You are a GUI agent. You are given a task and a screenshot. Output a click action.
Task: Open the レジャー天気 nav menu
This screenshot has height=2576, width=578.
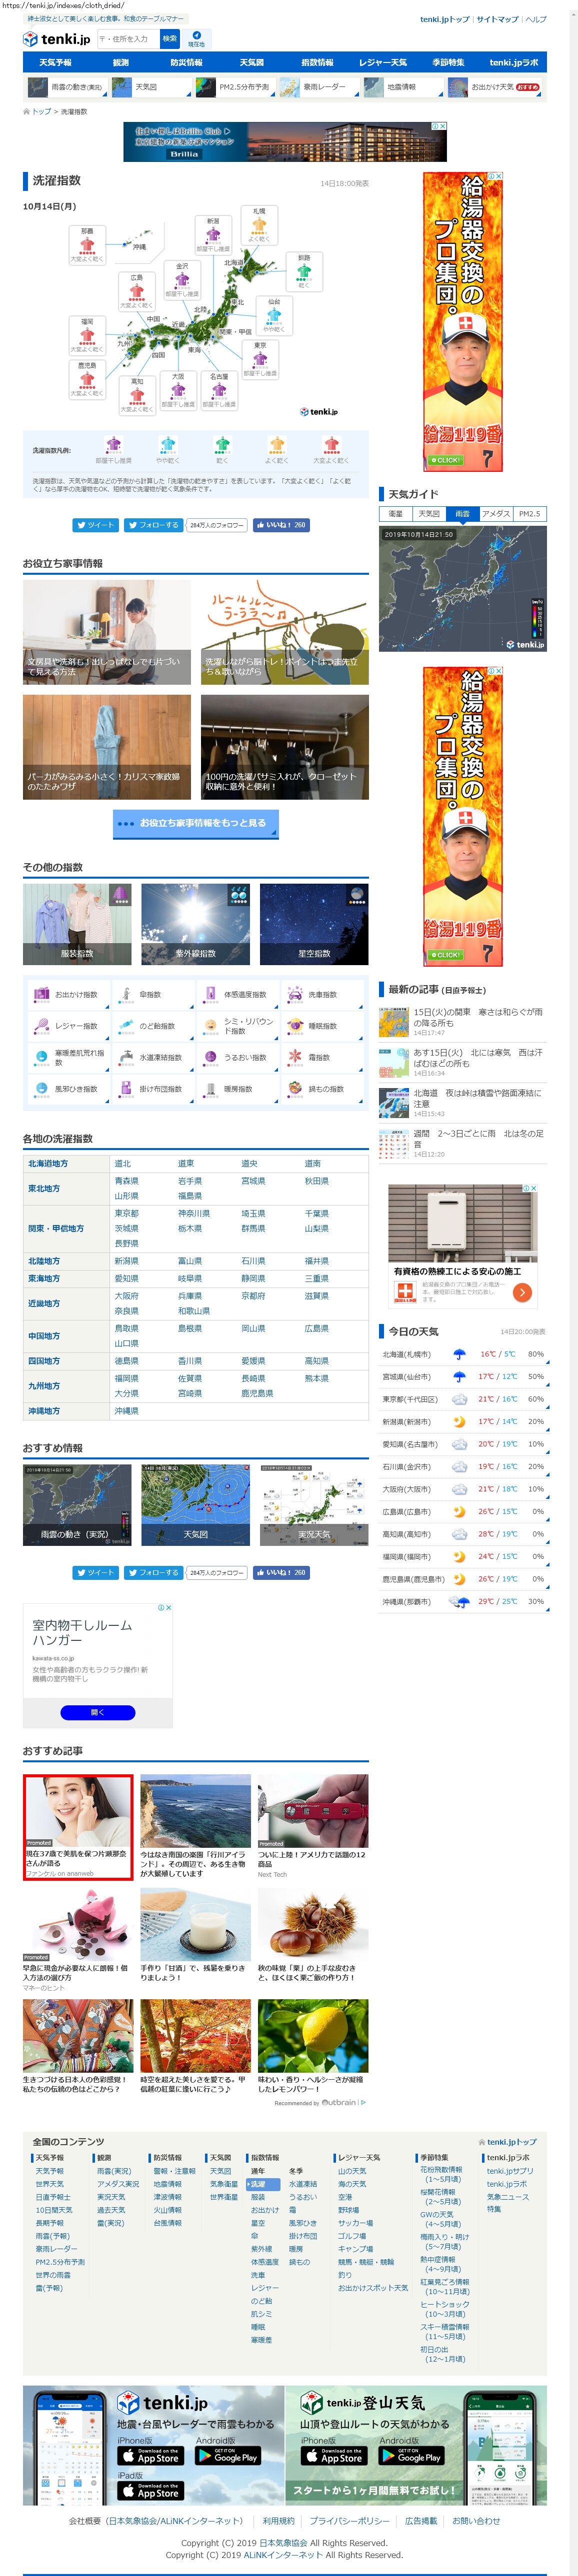pyautogui.click(x=383, y=62)
